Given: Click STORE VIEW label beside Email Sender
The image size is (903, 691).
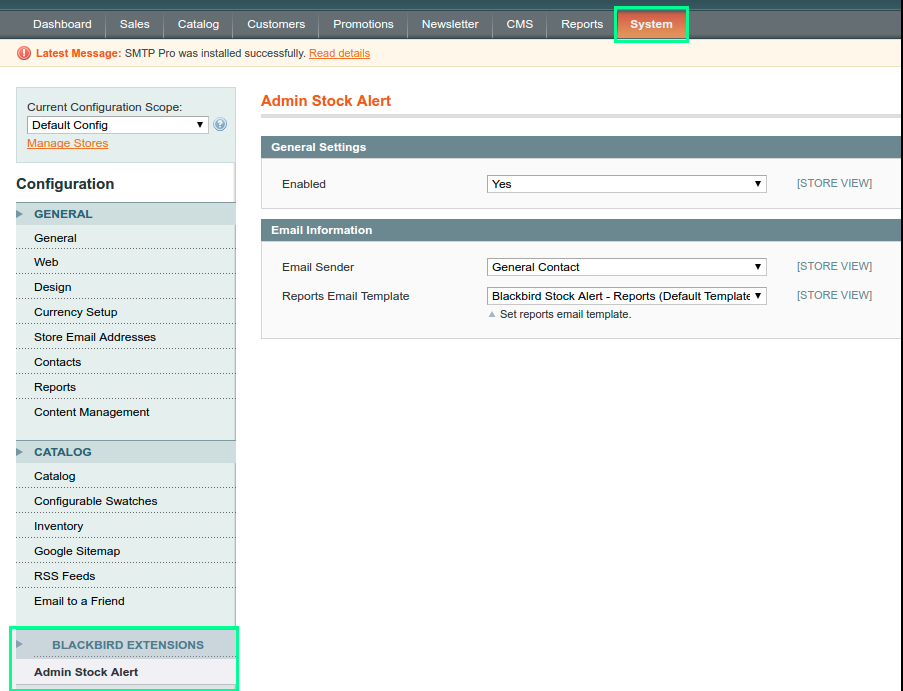Looking at the screenshot, I should coord(834,266).
